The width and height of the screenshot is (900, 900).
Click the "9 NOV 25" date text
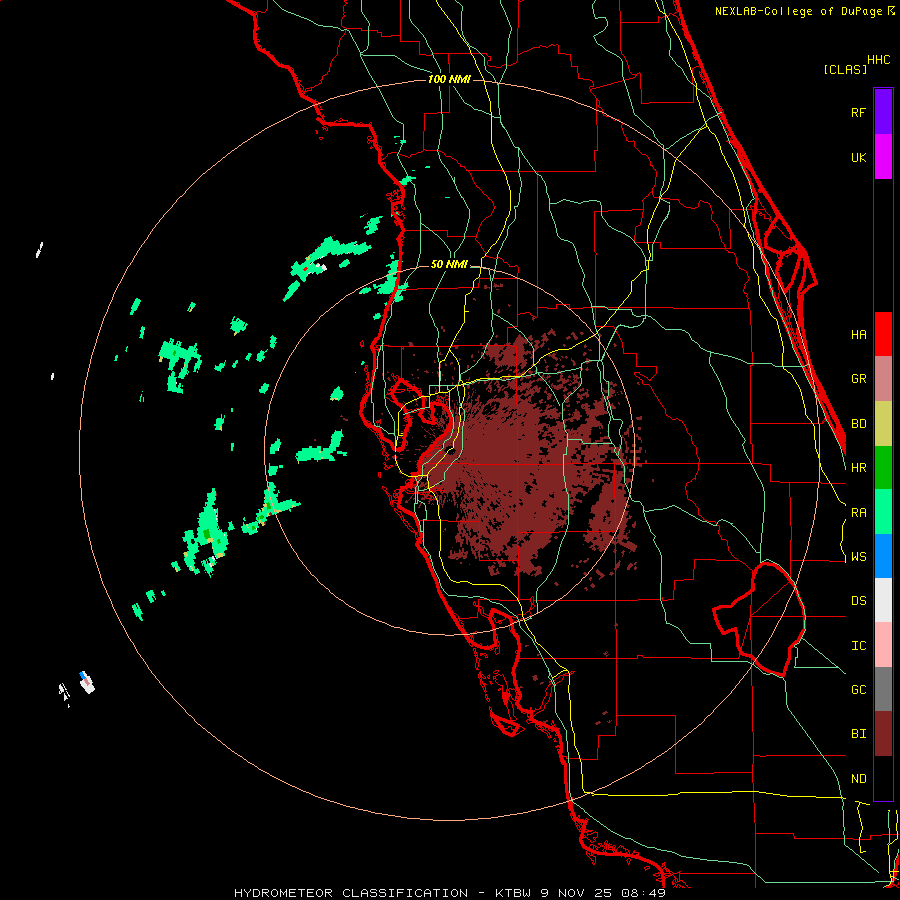[x=575, y=893]
